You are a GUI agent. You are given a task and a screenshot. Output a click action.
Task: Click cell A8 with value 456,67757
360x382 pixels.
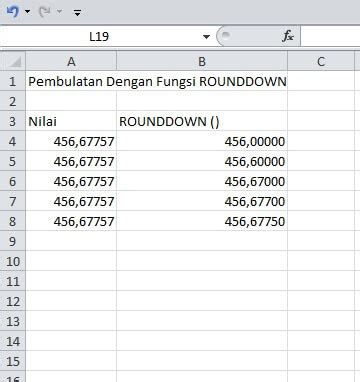click(71, 221)
